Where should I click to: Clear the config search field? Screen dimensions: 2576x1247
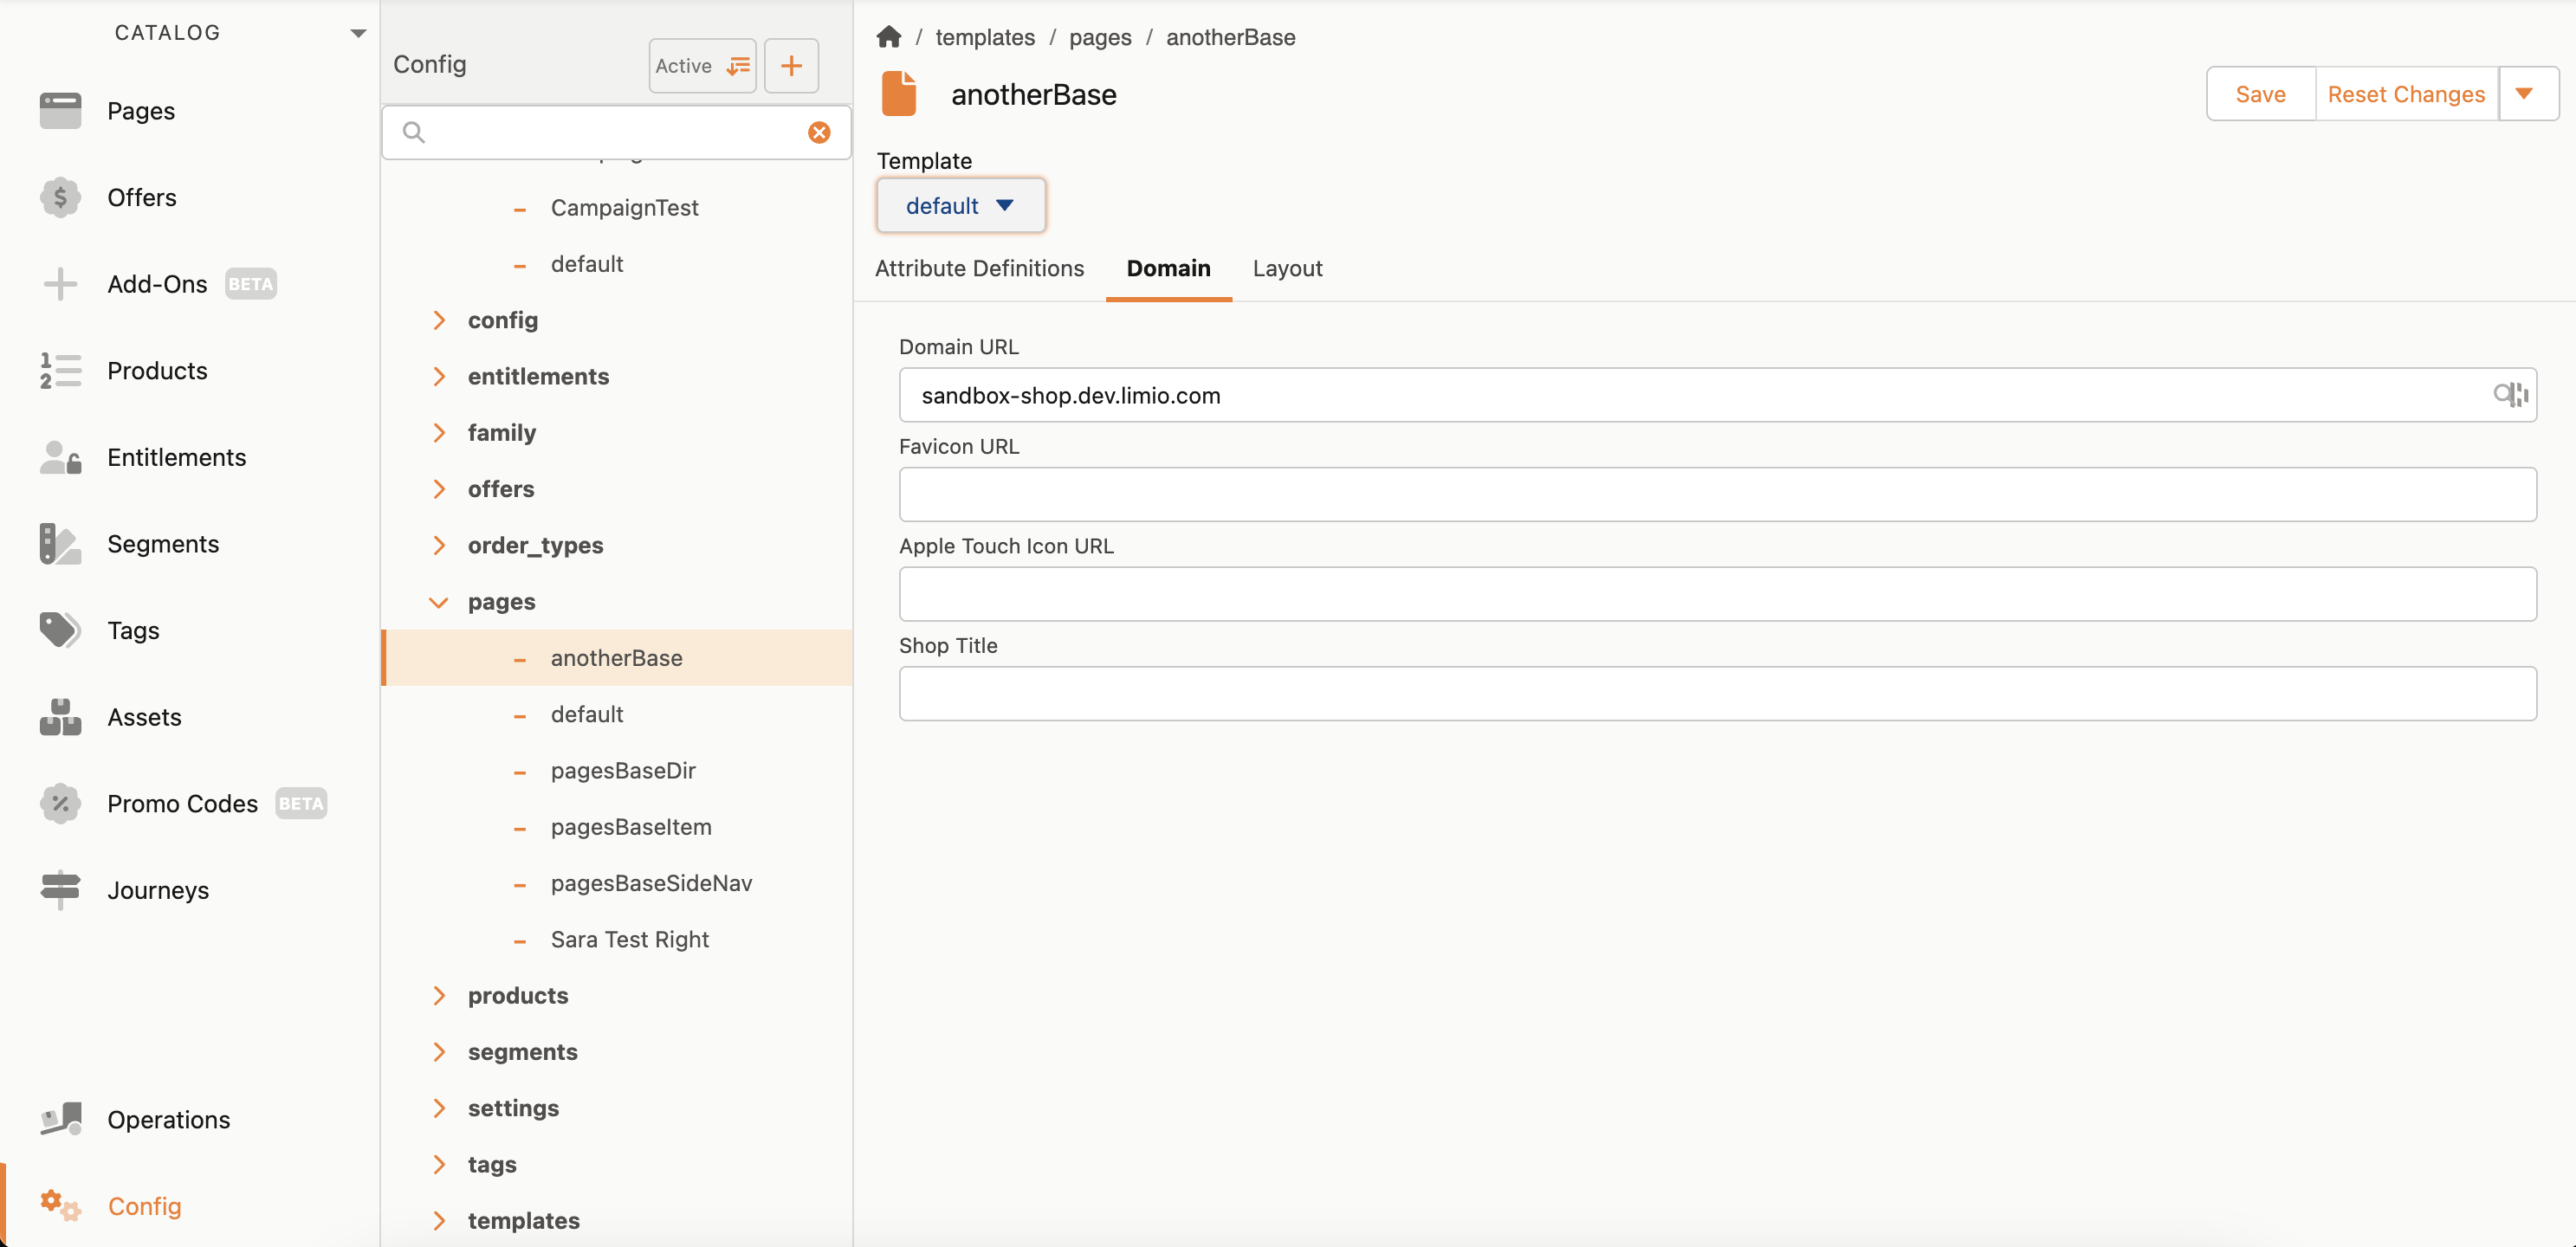click(x=819, y=132)
